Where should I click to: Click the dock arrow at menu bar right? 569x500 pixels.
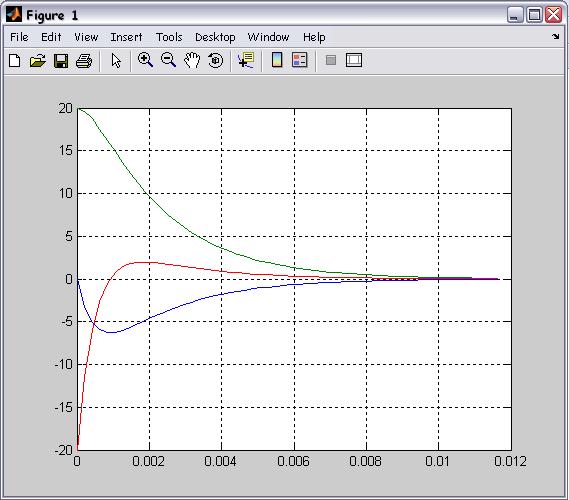[556, 36]
